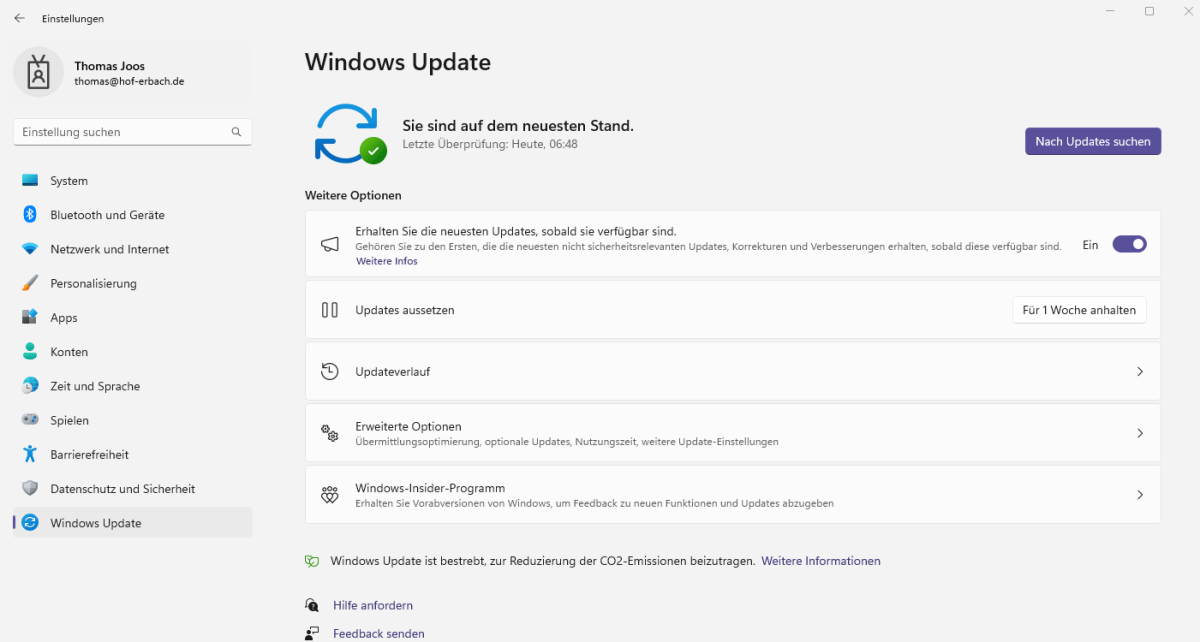Click the large update sync status icon

(350, 134)
